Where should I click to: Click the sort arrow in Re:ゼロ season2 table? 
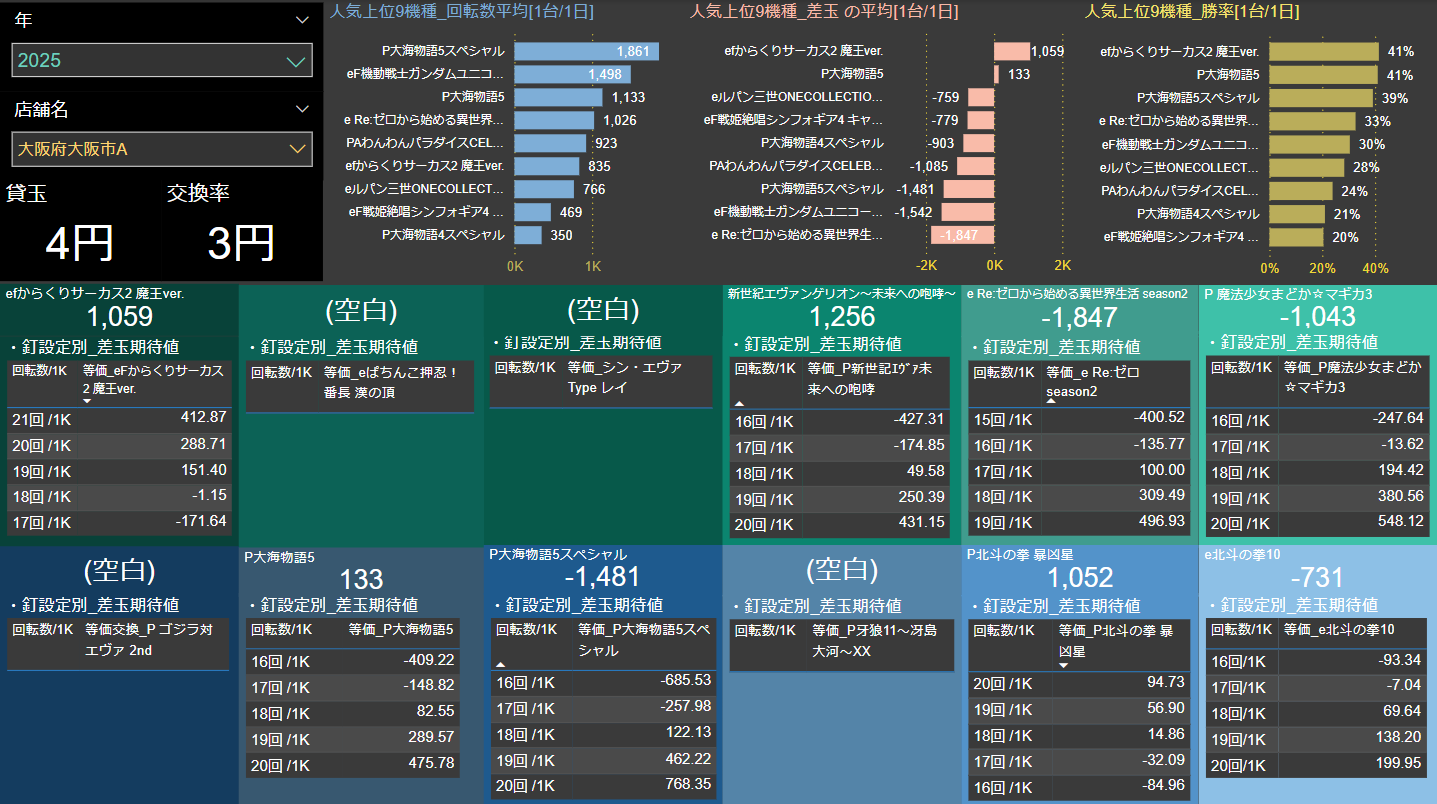[1051, 402]
